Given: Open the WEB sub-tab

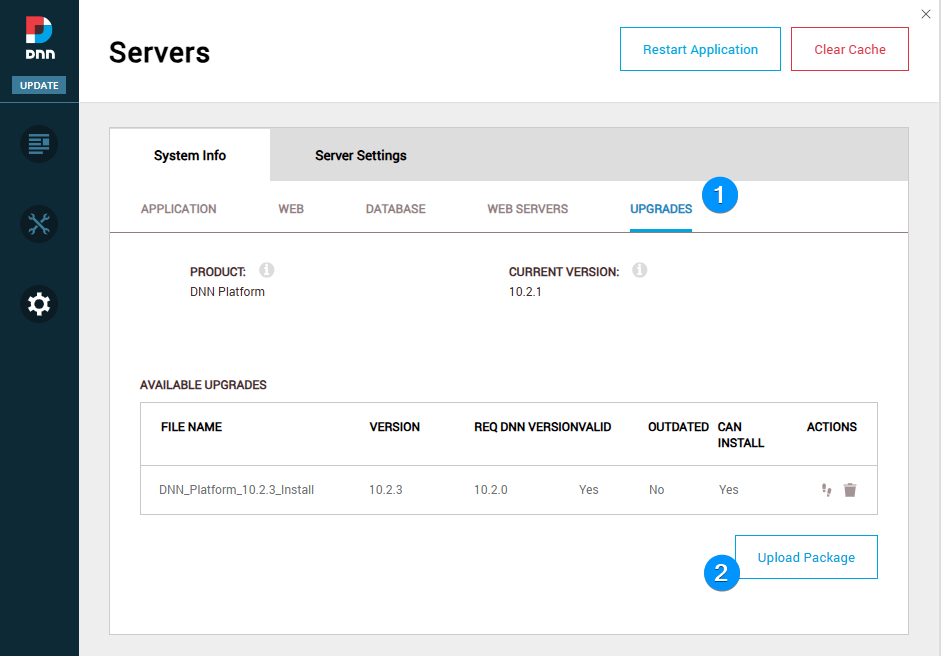Looking at the screenshot, I should 291,209.
